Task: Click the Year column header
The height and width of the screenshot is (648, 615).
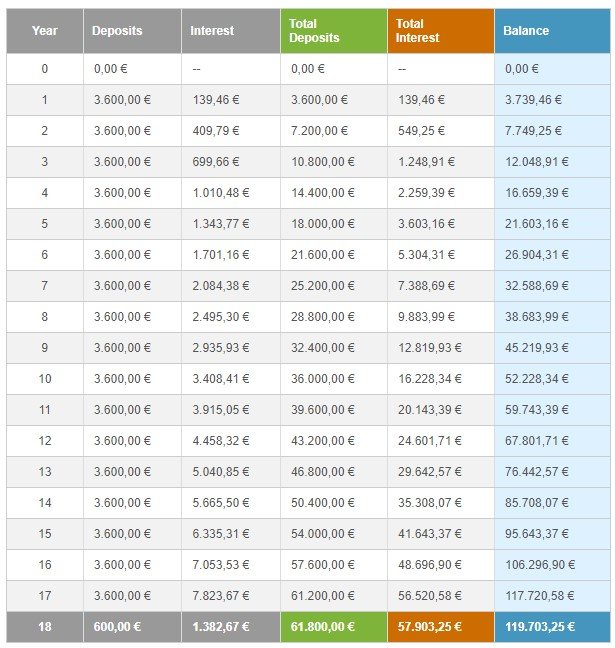Action: tap(45, 31)
